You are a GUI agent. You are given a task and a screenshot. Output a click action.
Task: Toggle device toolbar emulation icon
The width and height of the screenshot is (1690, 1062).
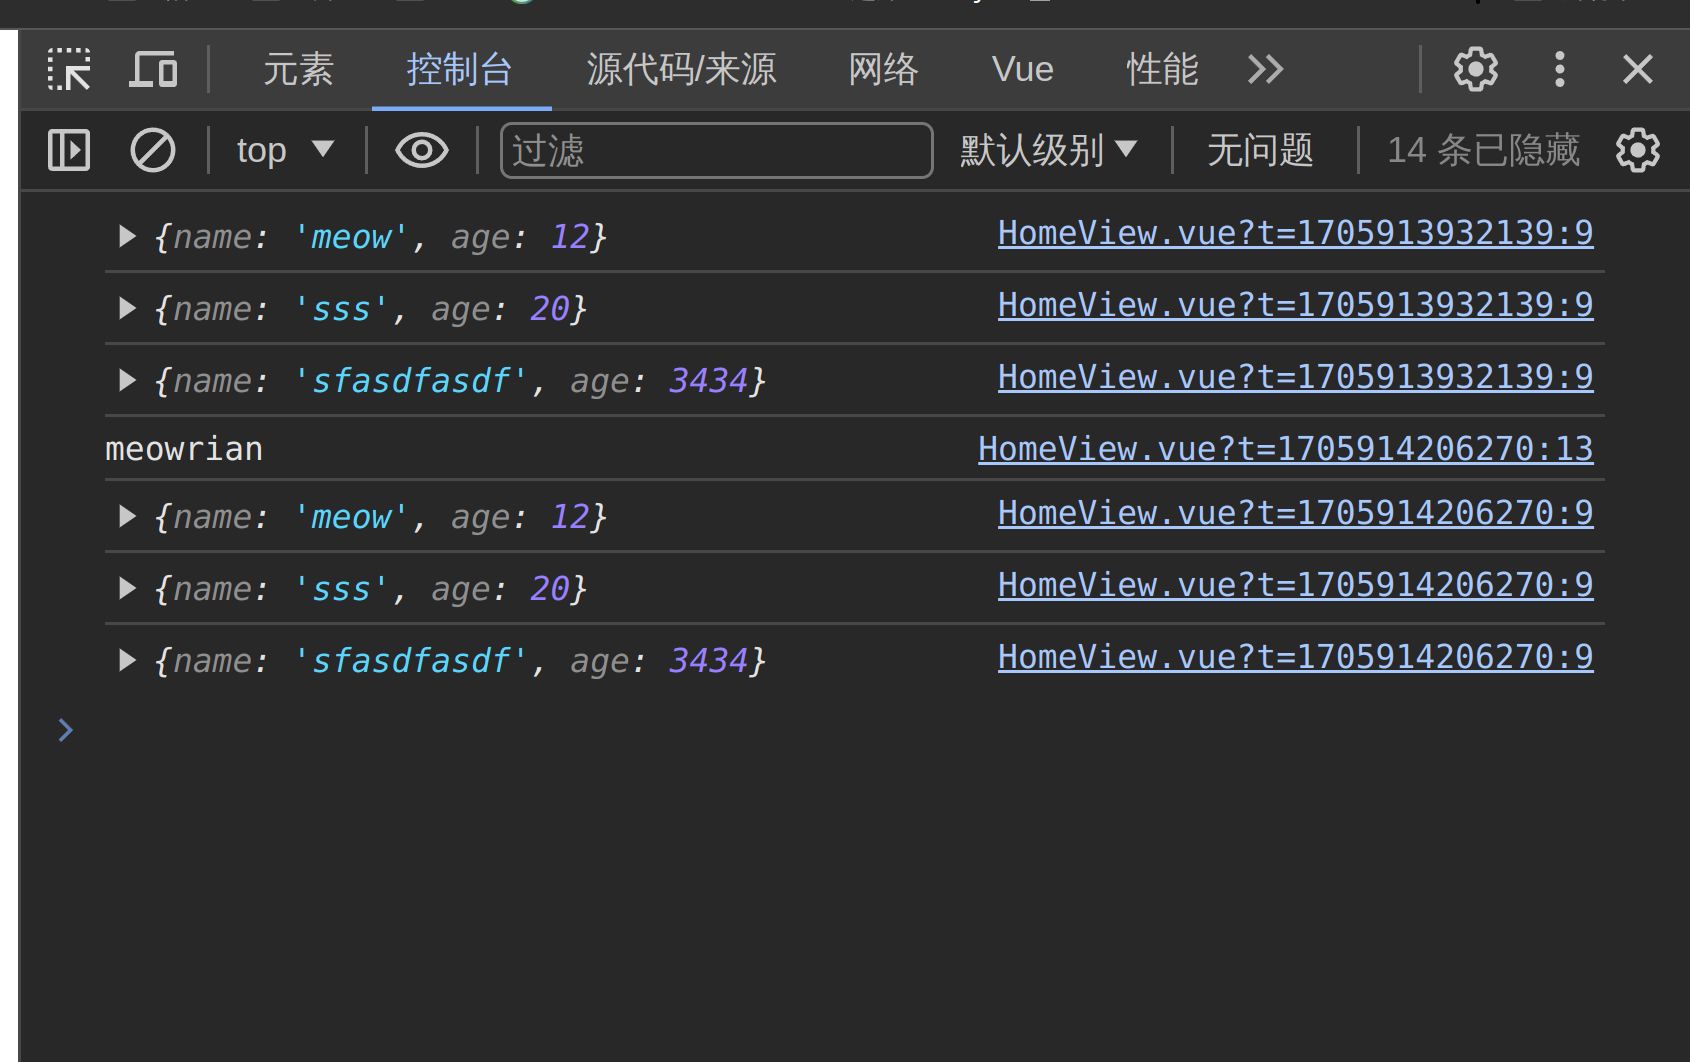click(153, 70)
